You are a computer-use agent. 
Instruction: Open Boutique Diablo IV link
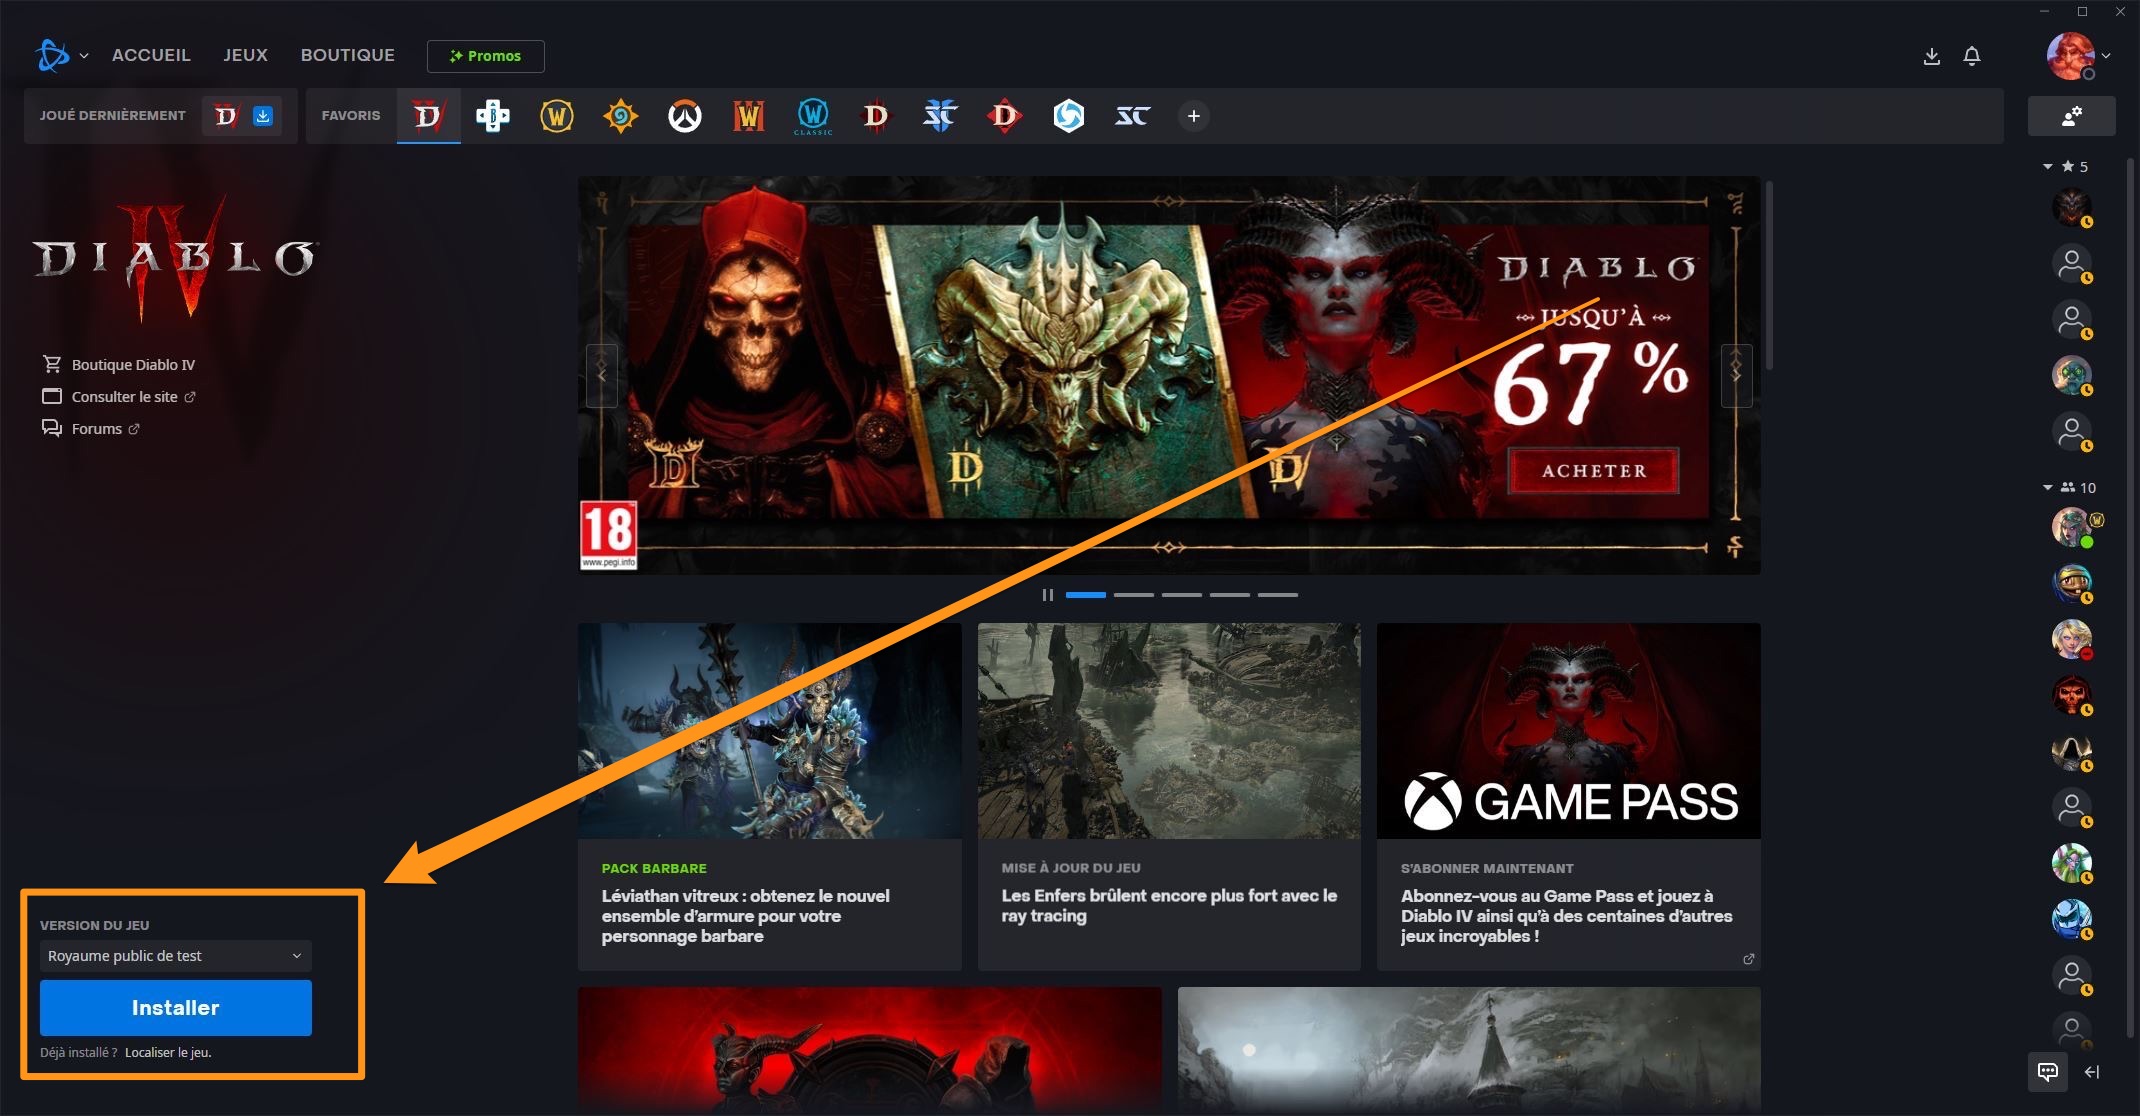point(119,365)
